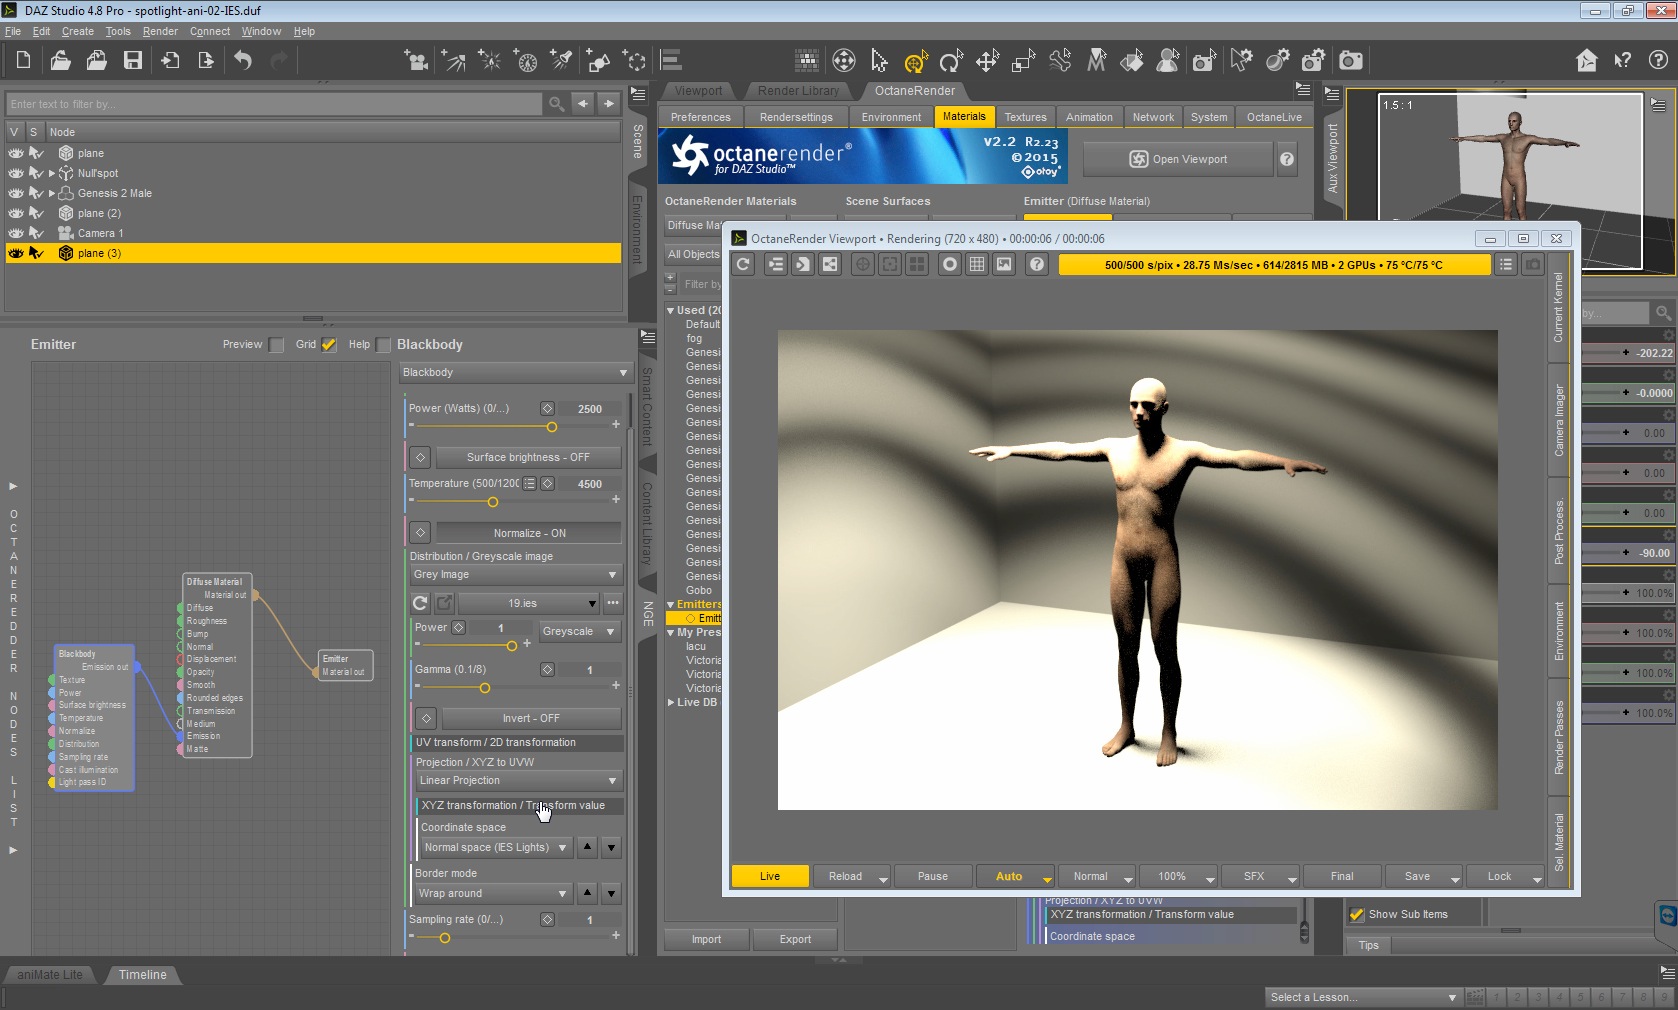
Task: Open the Linear Projection dropdown
Action: tap(519, 780)
